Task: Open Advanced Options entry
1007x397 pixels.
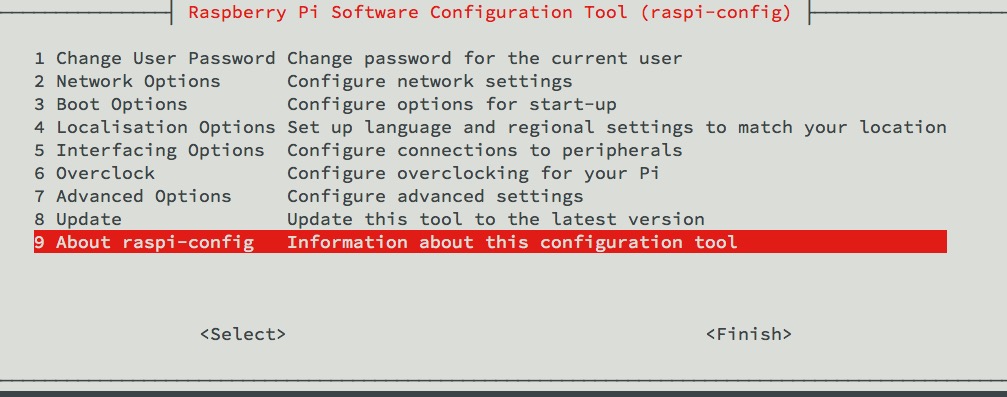Action: click(490, 196)
